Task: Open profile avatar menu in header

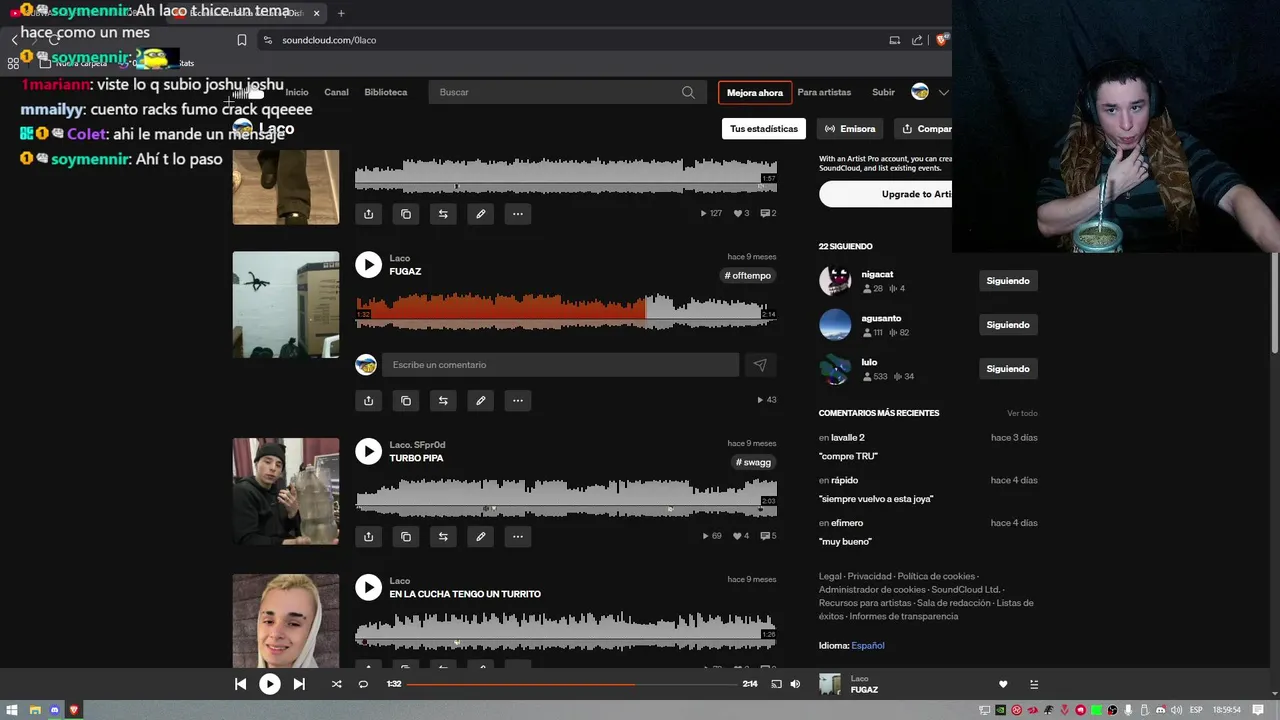Action: tap(920, 92)
